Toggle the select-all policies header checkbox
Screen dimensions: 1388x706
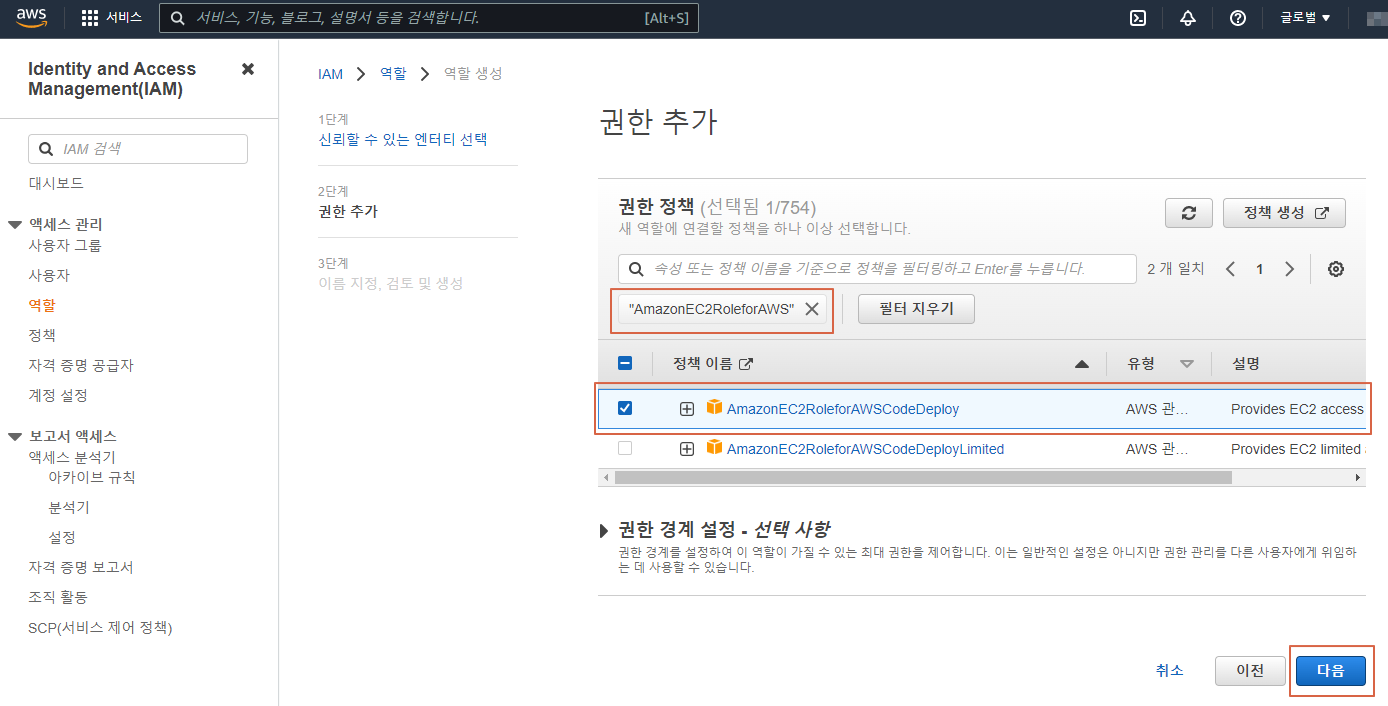625,364
